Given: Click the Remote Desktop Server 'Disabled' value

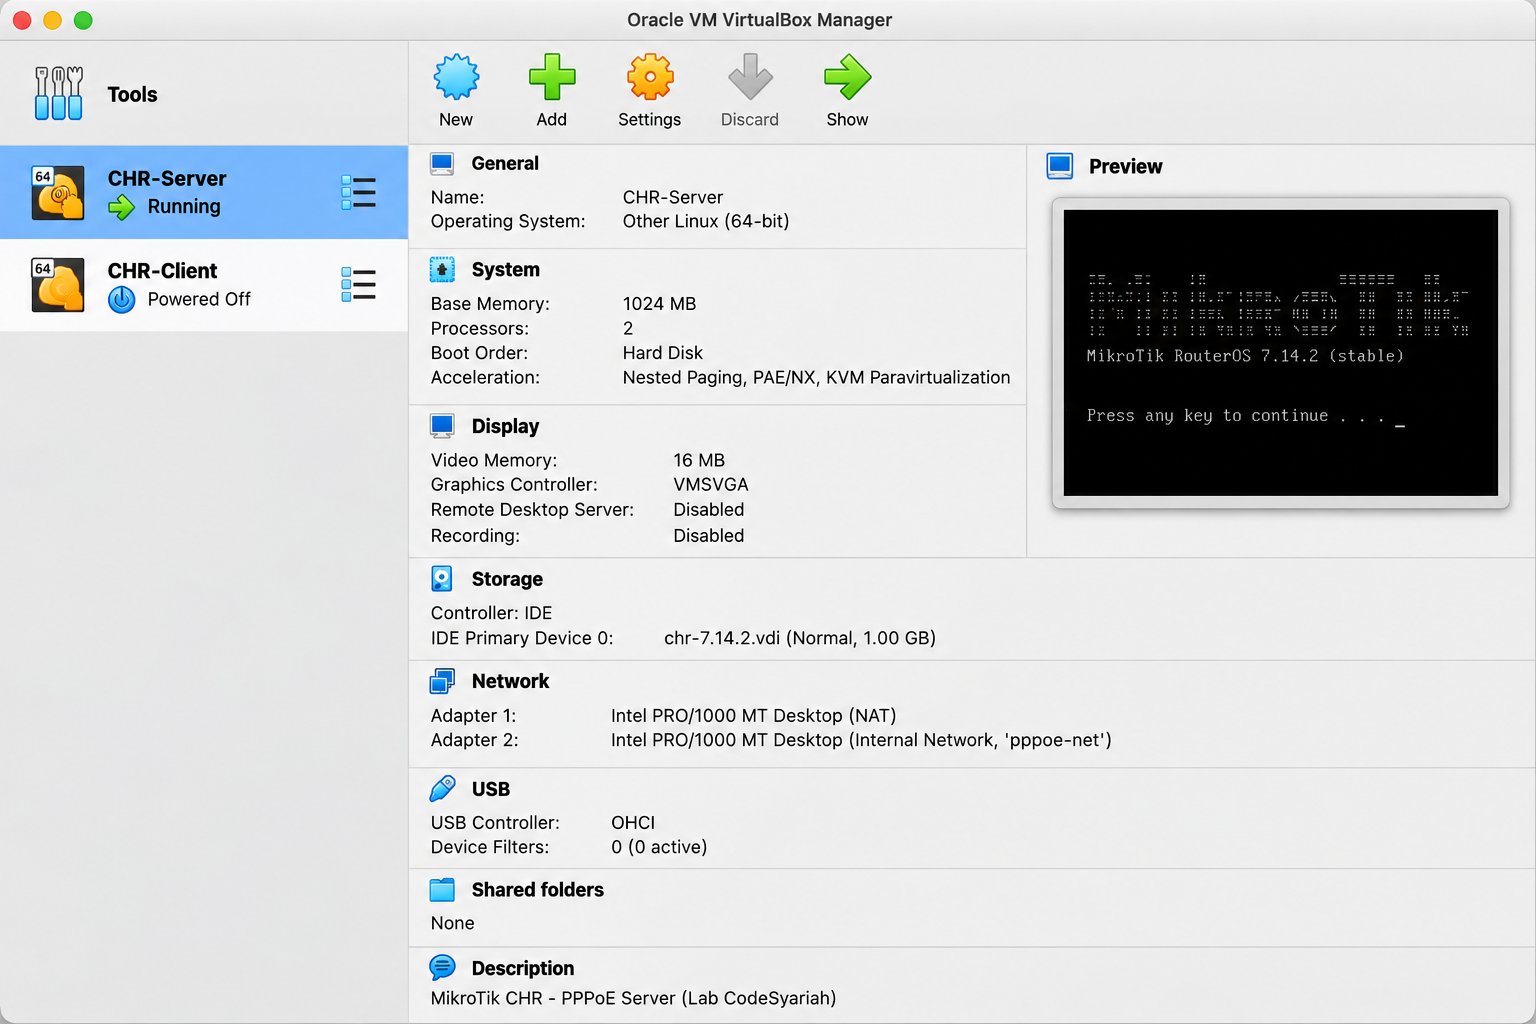Looking at the screenshot, I should click(x=709, y=510).
